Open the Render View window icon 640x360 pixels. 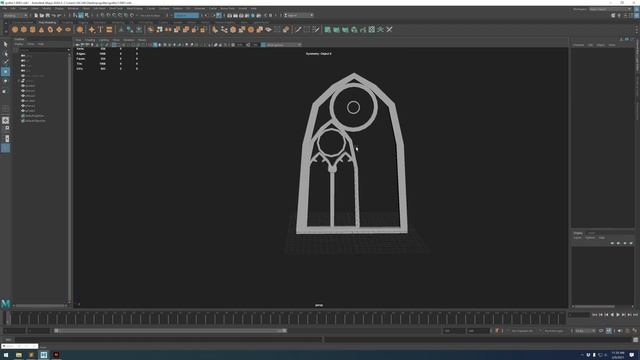[229, 16]
